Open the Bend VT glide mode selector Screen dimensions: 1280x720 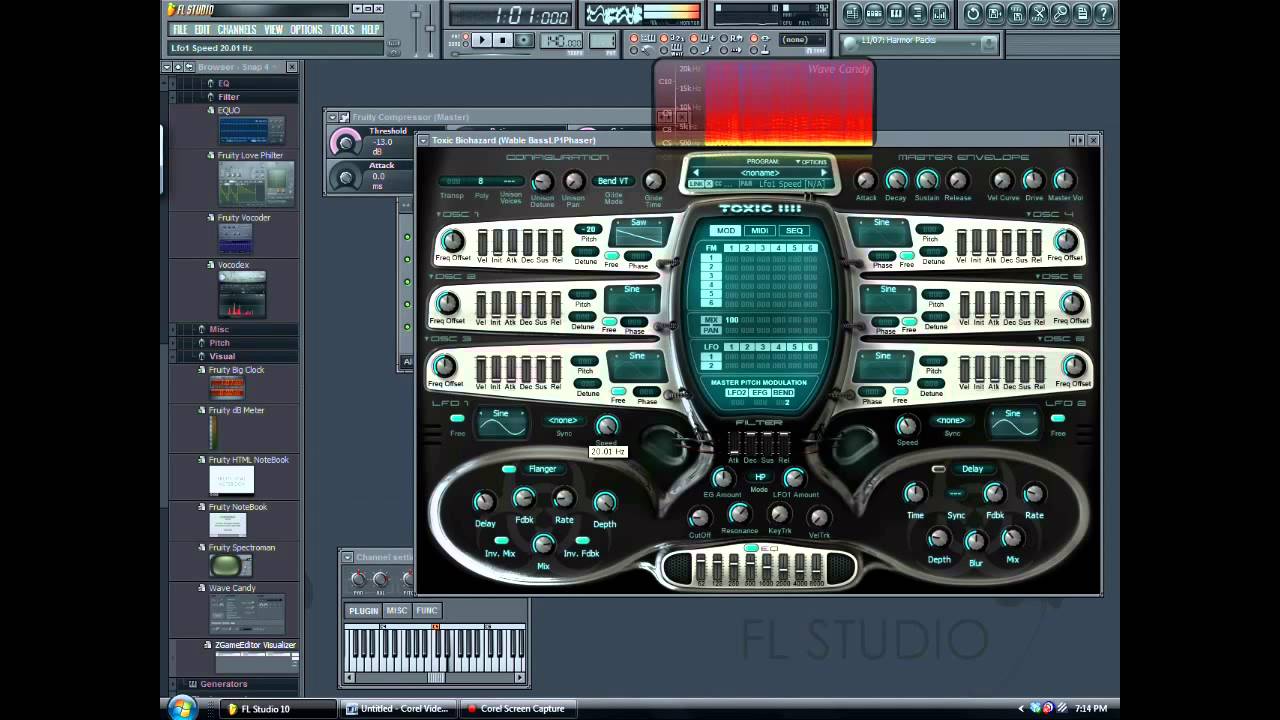click(x=613, y=181)
